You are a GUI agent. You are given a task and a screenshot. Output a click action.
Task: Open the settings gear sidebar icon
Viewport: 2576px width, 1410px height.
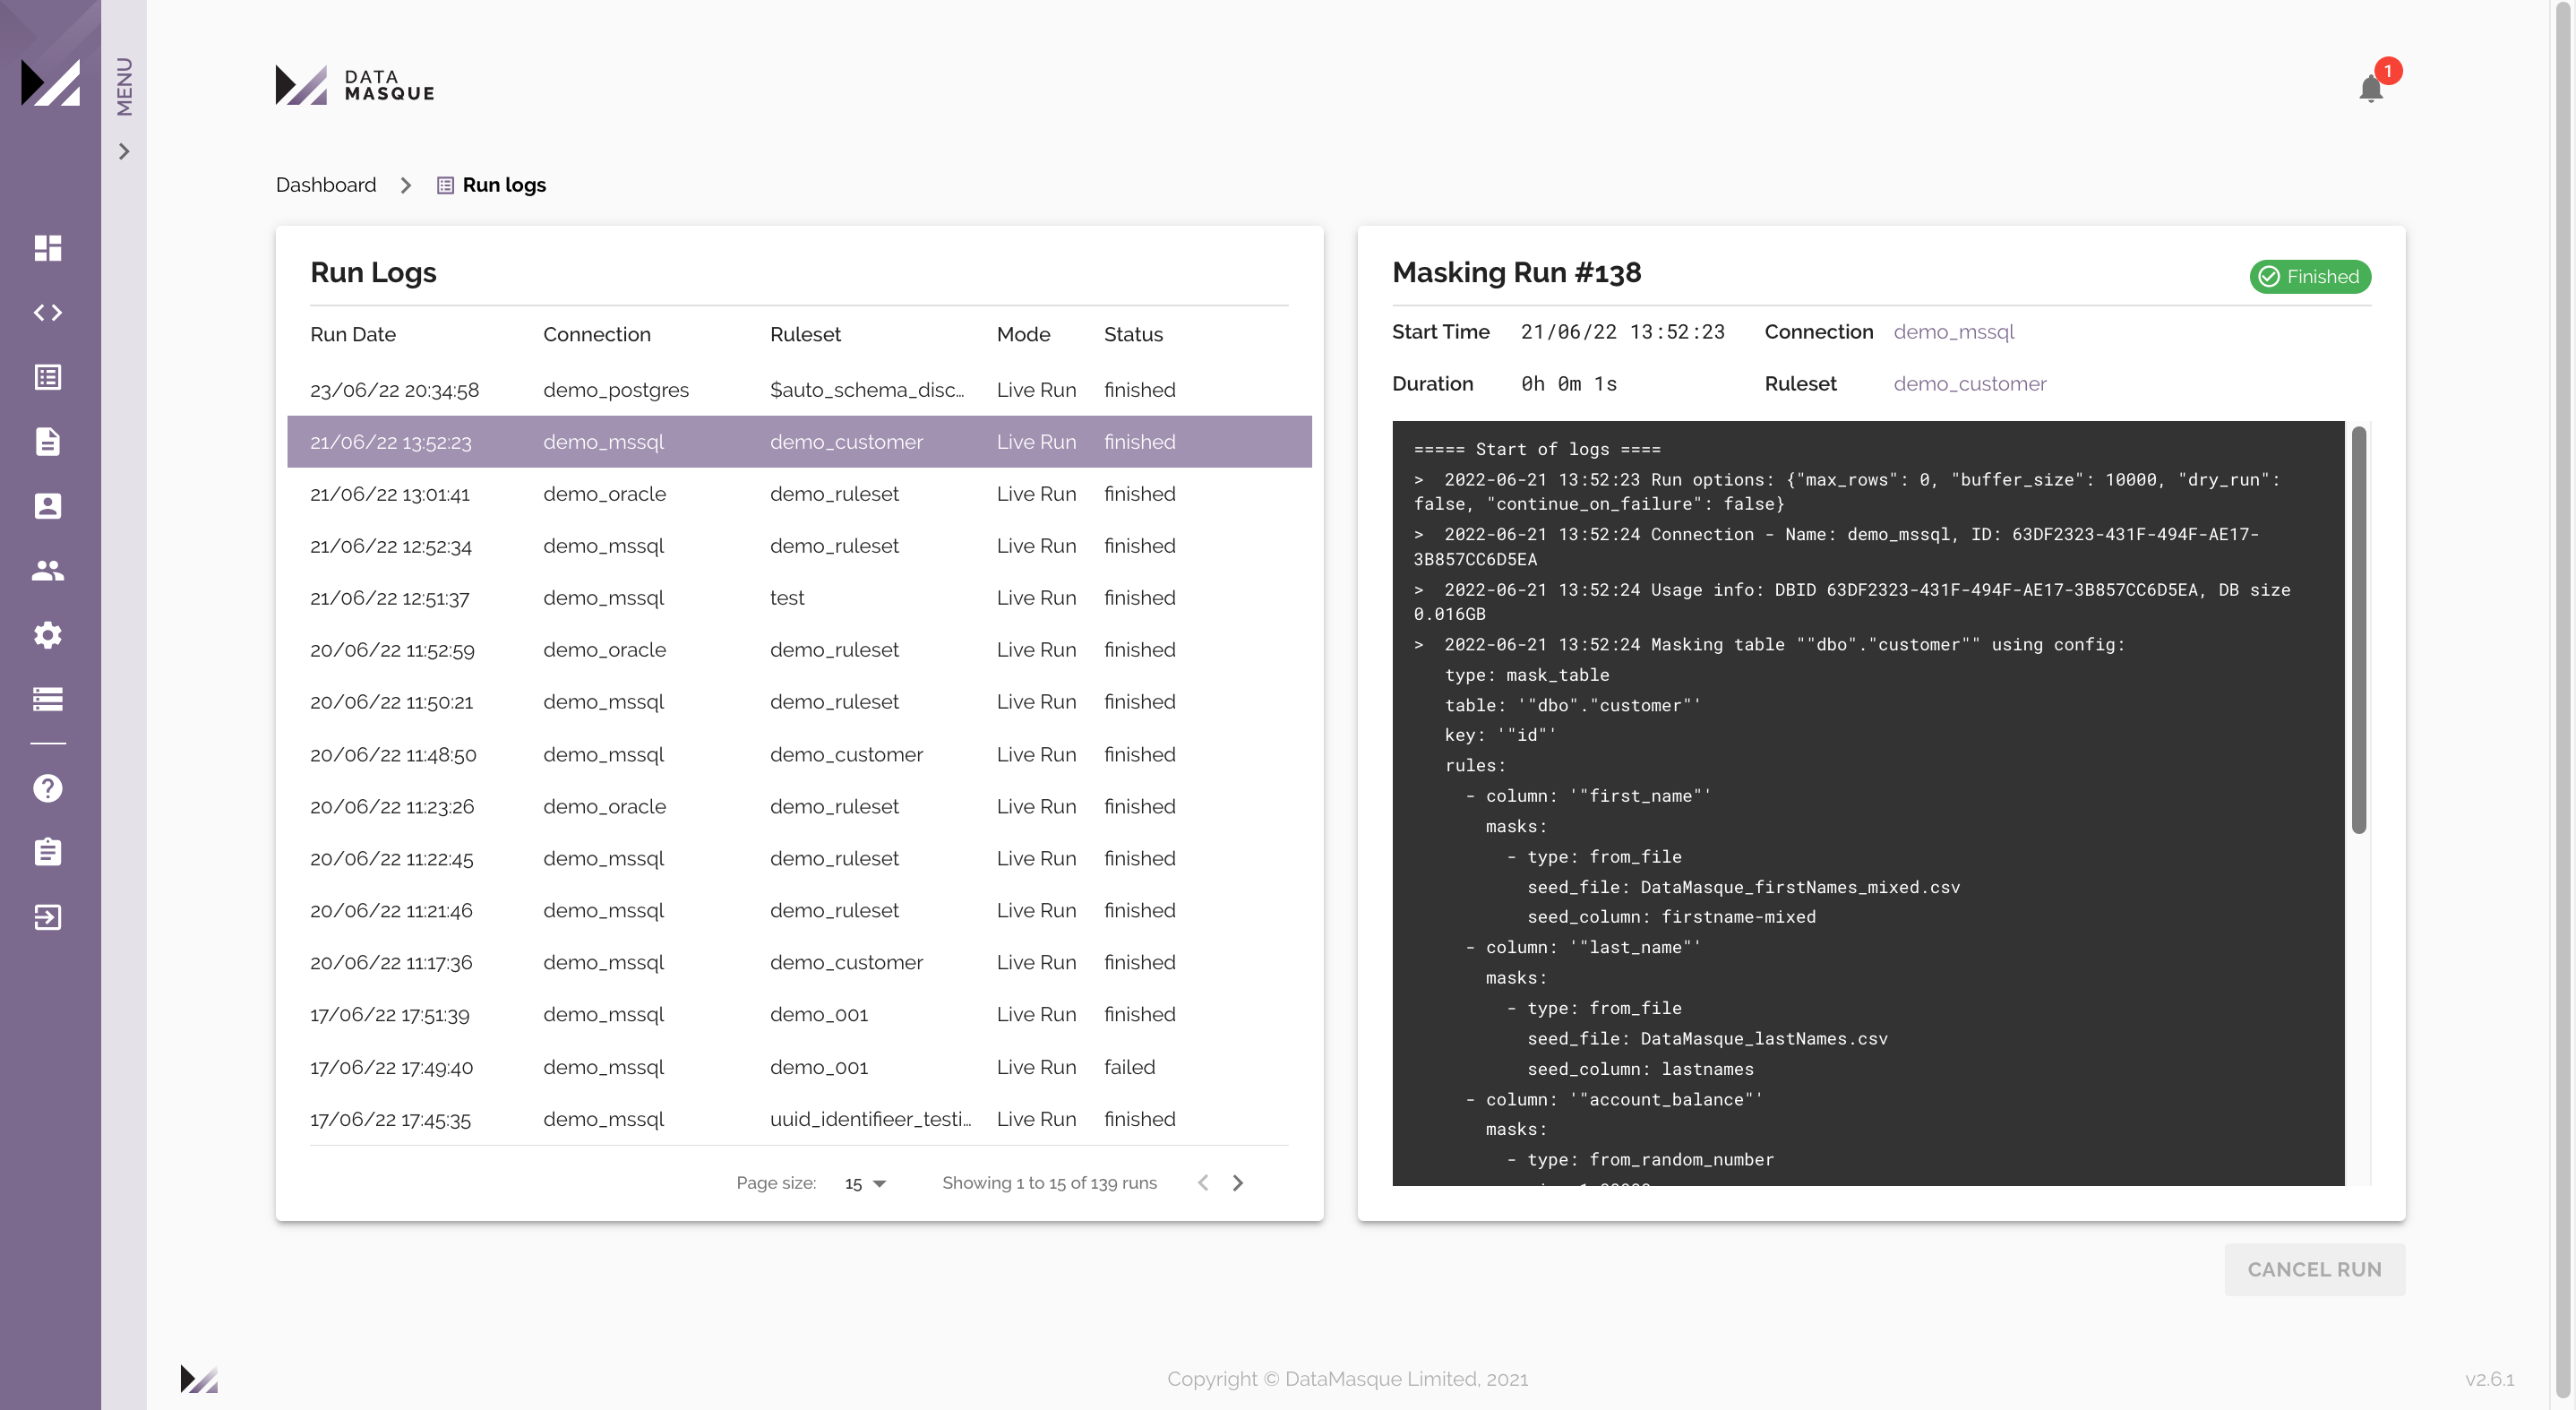48,635
